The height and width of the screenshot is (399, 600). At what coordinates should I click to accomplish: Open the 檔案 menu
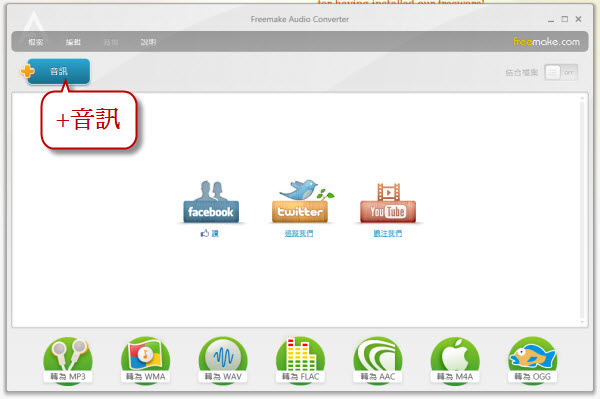[36, 42]
